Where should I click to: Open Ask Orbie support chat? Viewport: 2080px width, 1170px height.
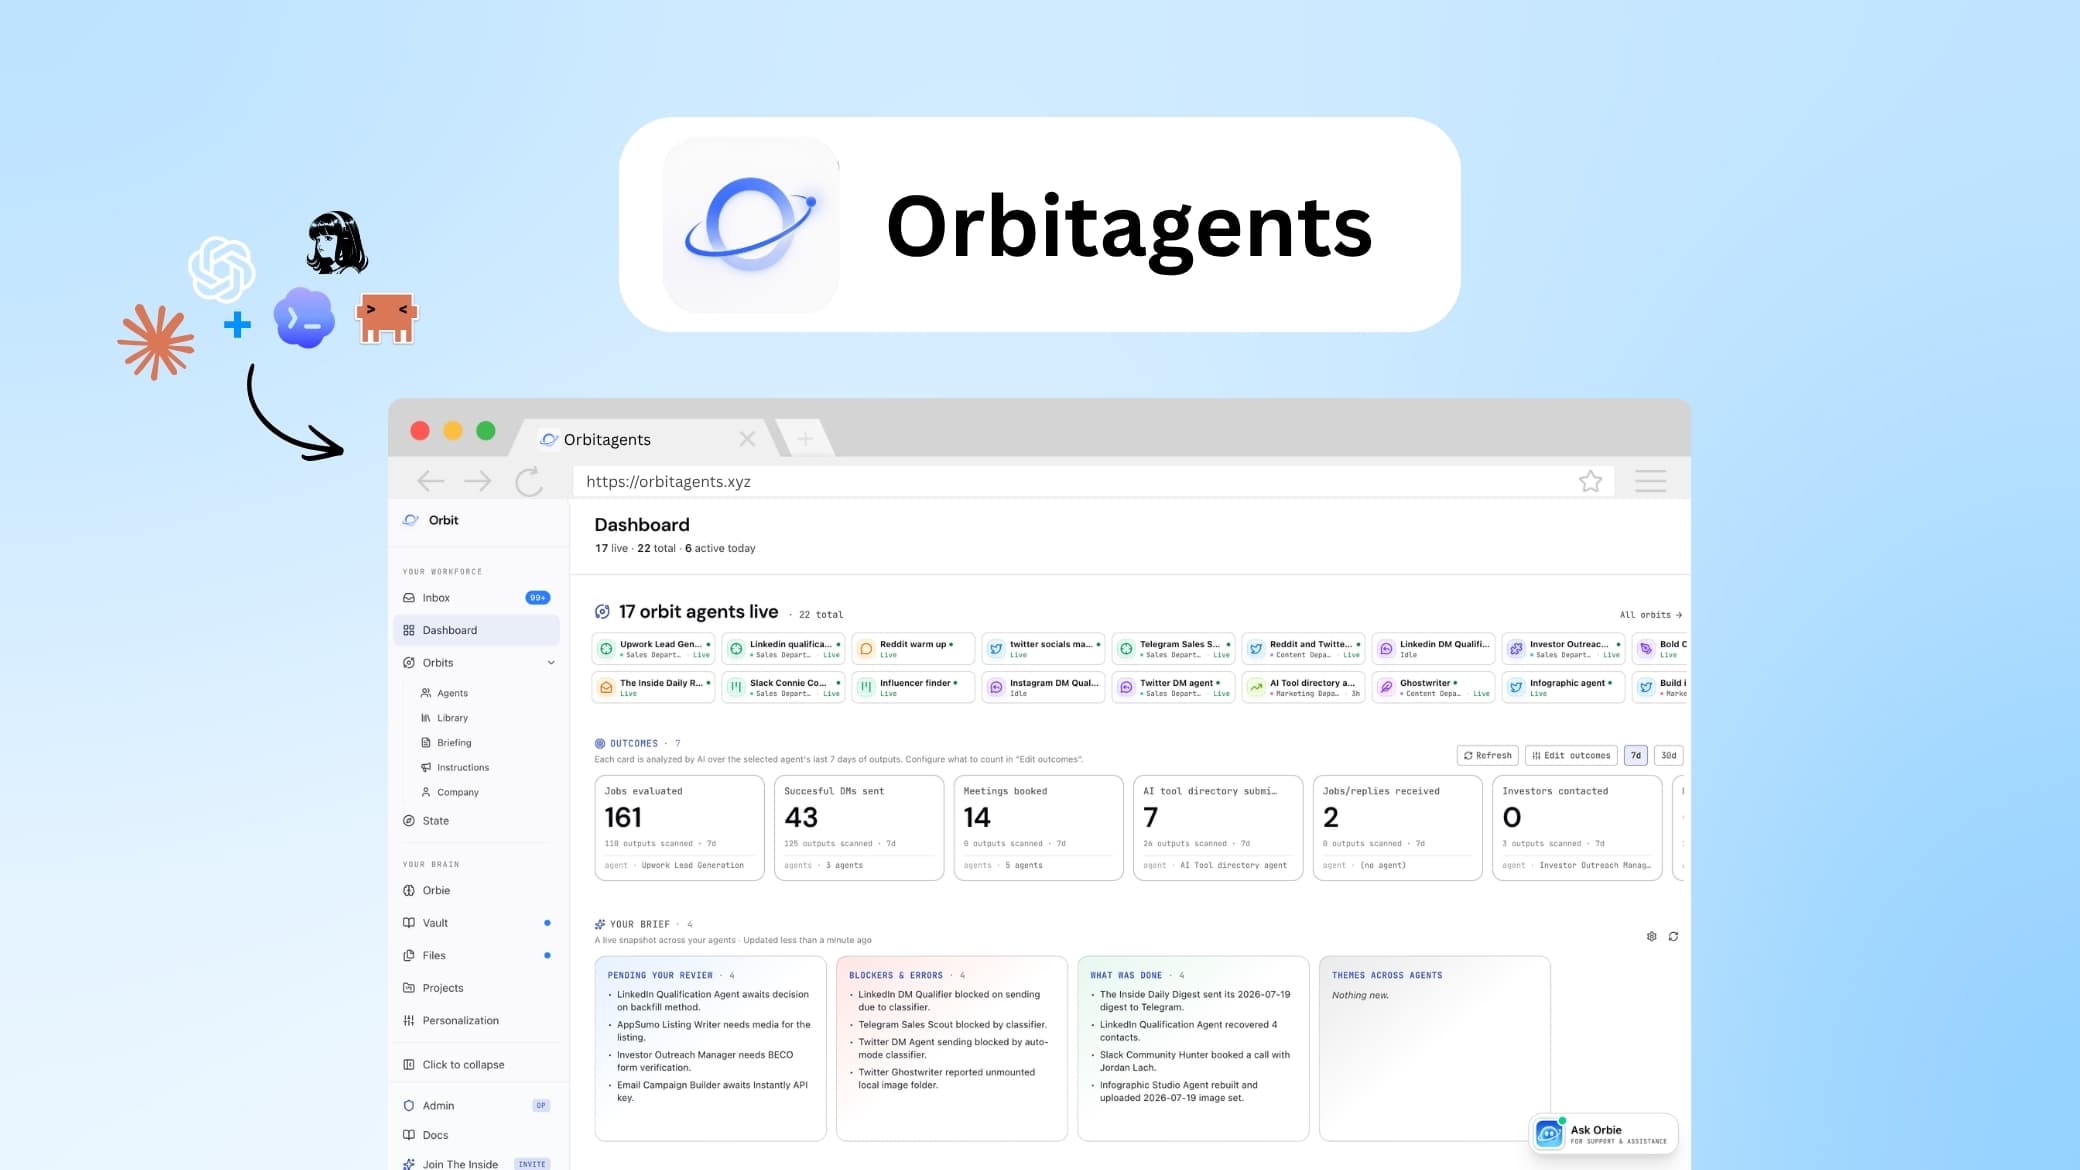[x=1604, y=1134]
